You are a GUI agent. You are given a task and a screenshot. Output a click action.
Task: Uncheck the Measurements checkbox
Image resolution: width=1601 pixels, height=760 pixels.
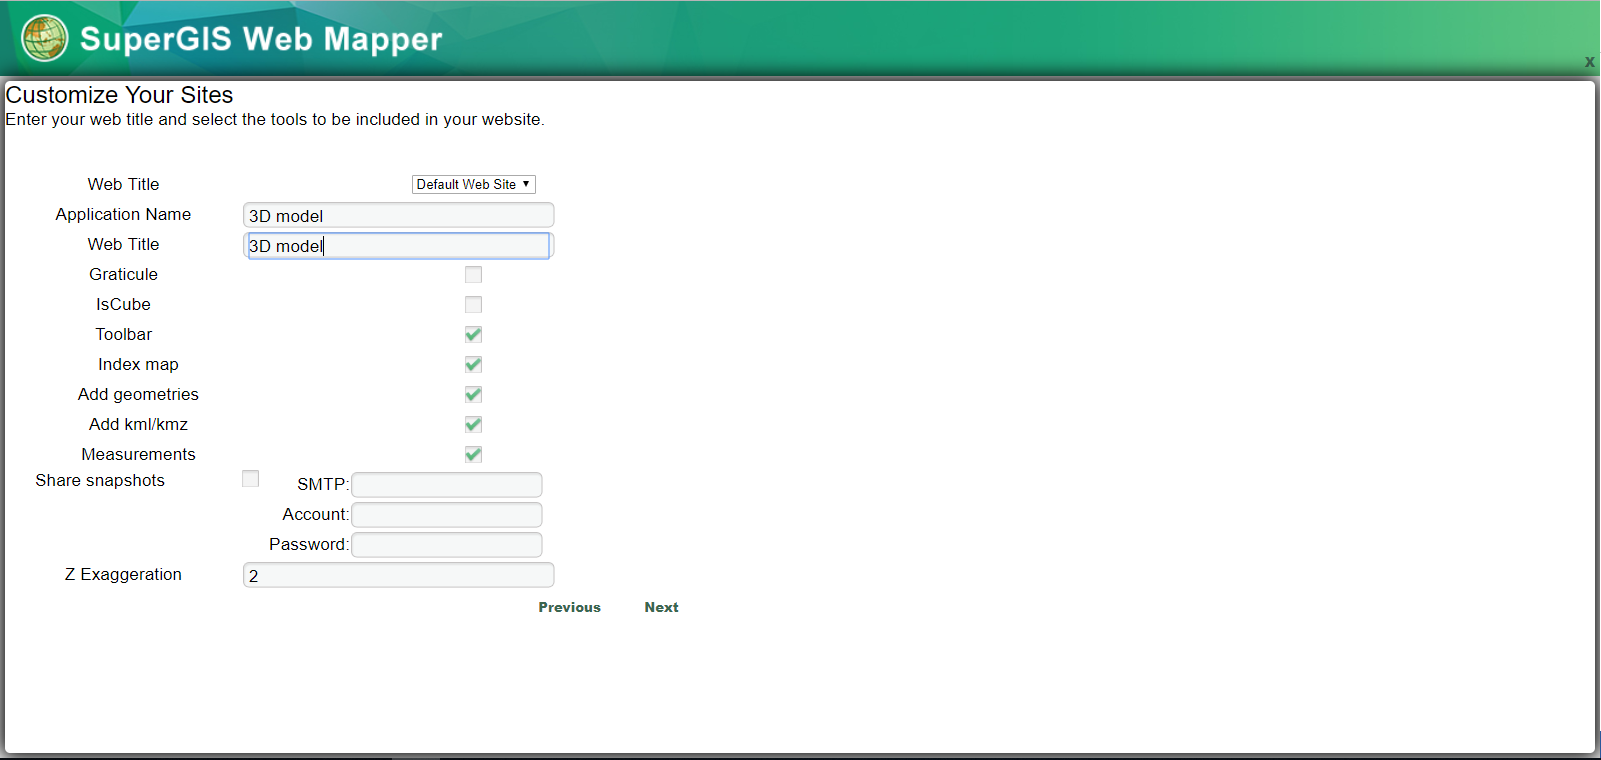(x=474, y=455)
